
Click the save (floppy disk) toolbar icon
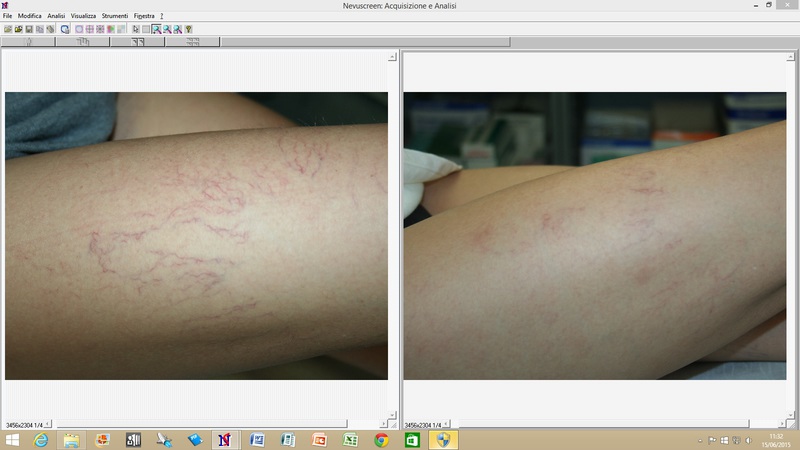(x=28, y=29)
